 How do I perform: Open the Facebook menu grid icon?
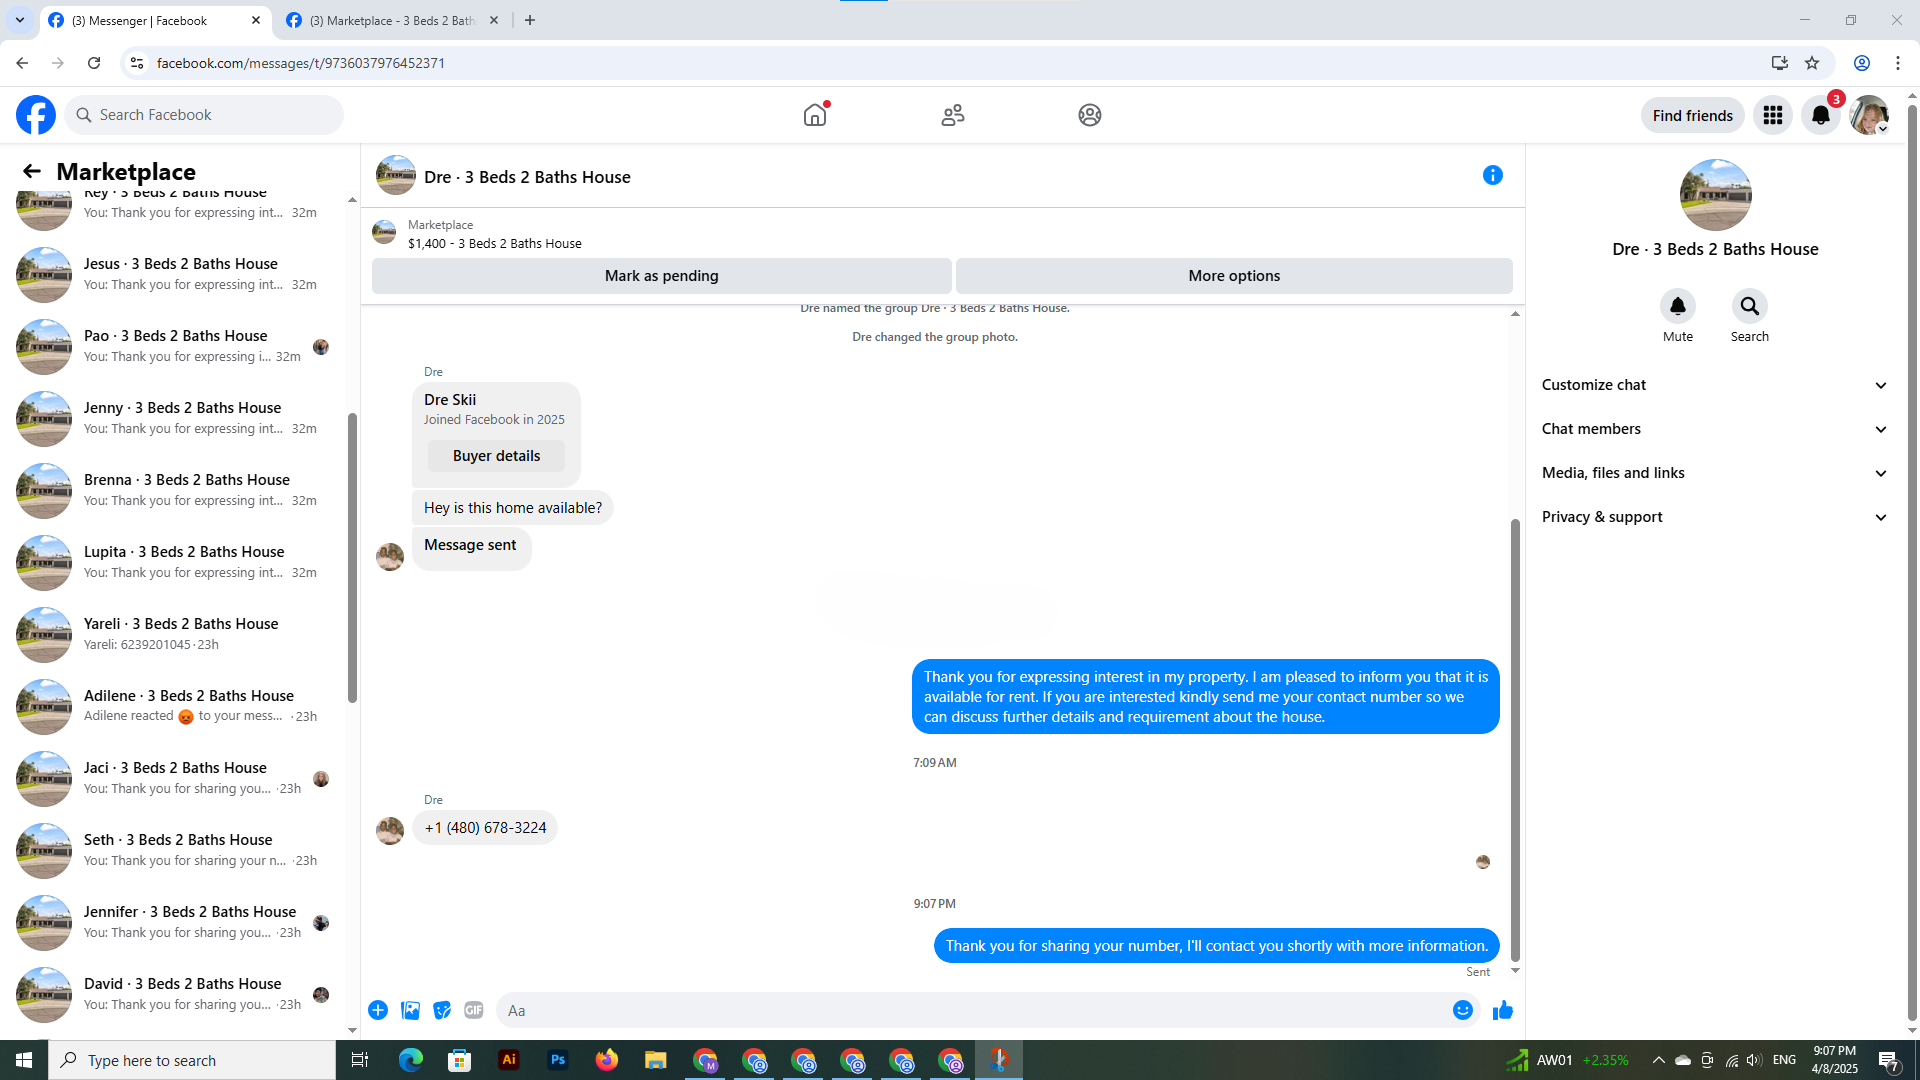(1772, 115)
